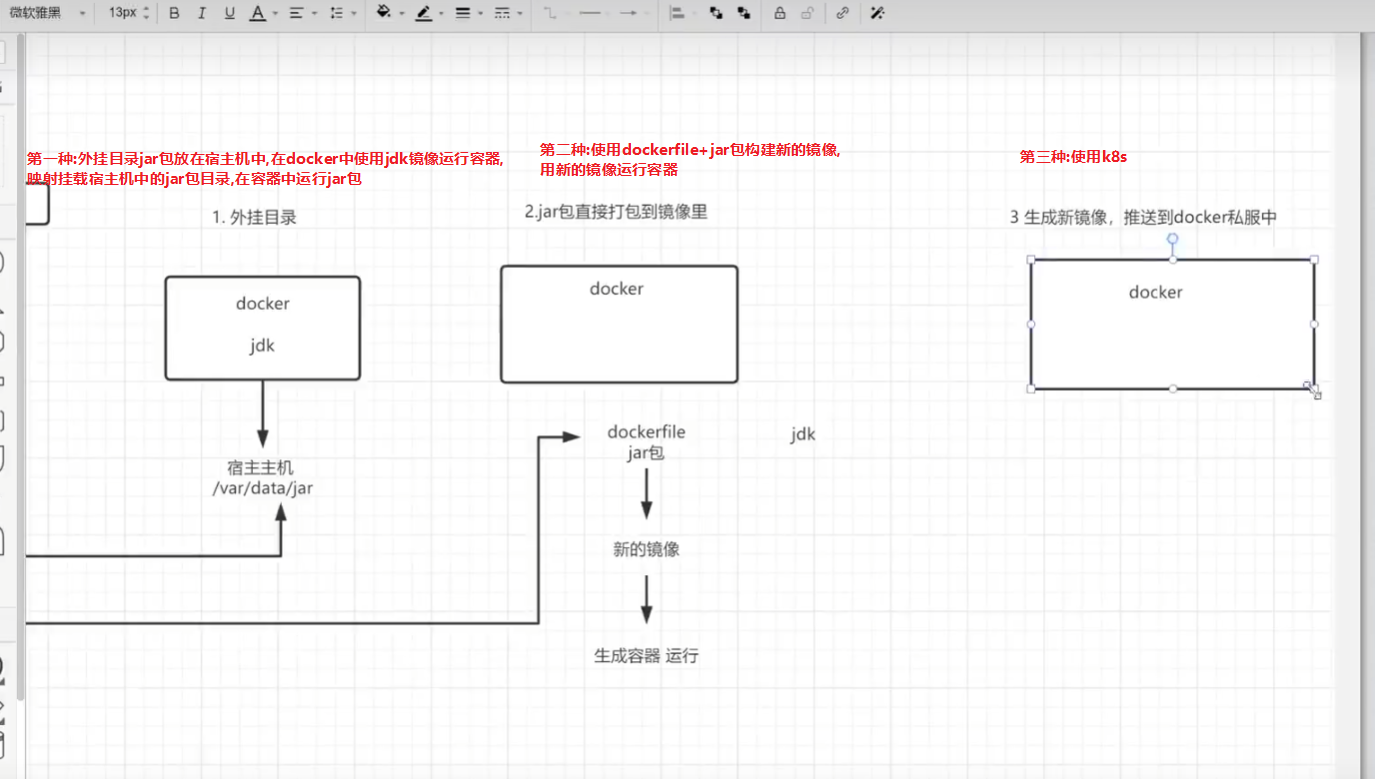Click the magic wand beautify icon
Viewport: 1375px width, 779px height.
pyautogui.click(x=878, y=13)
